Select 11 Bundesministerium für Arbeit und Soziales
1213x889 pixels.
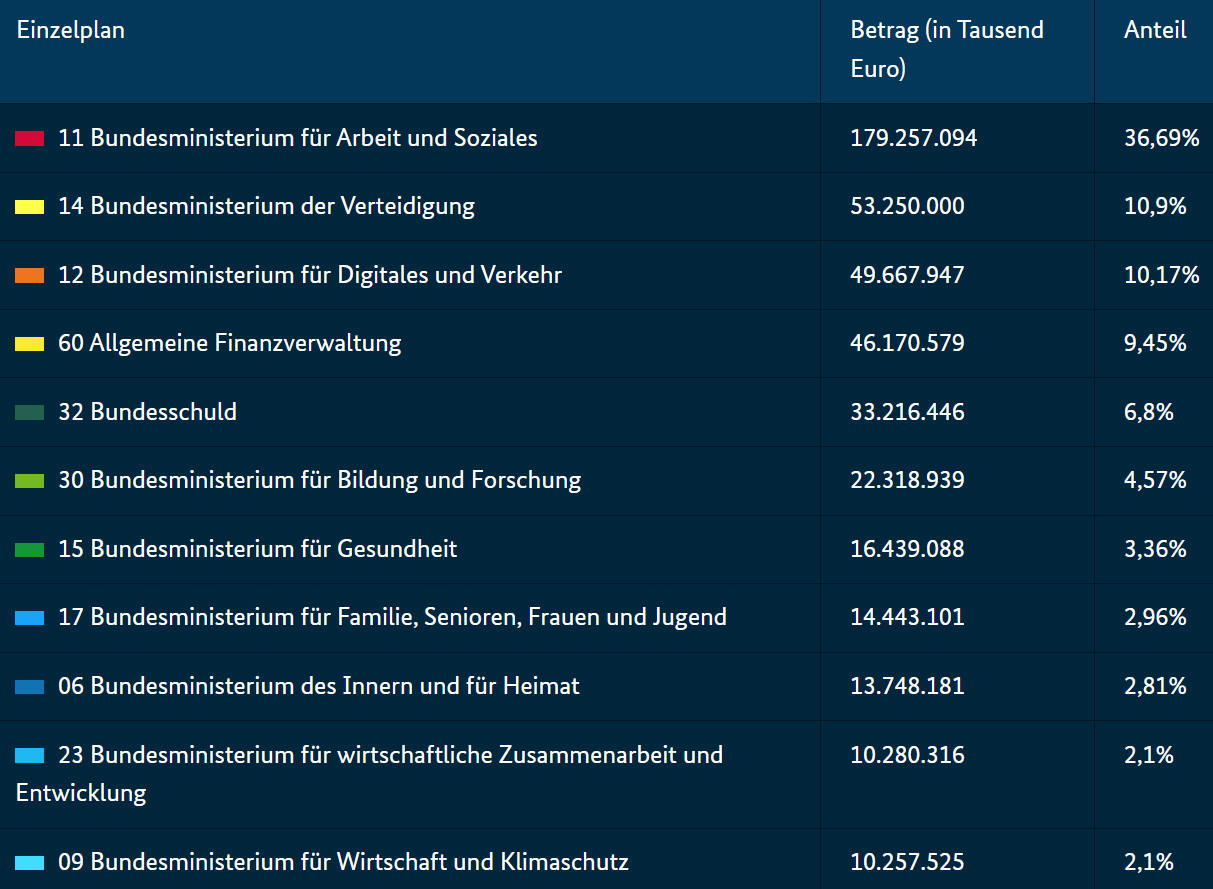pyautogui.click(x=298, y=138)
